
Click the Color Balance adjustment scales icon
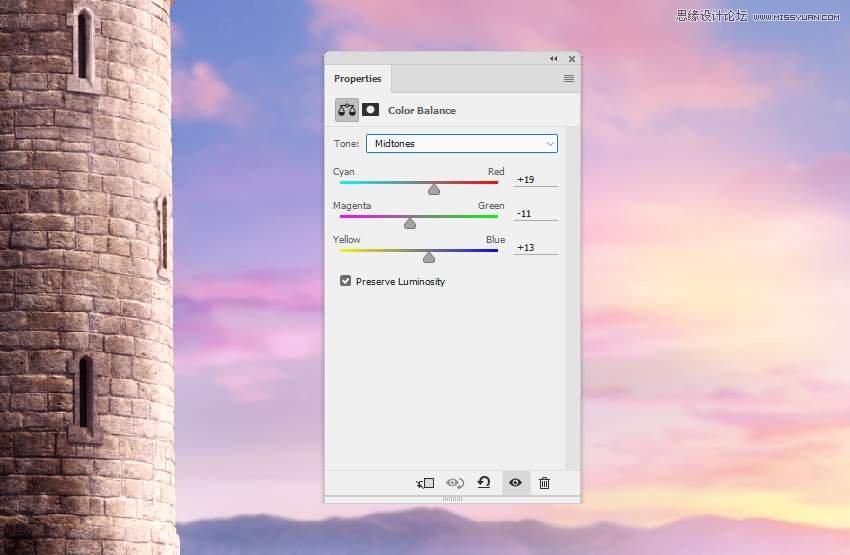[x=347, y=110]
